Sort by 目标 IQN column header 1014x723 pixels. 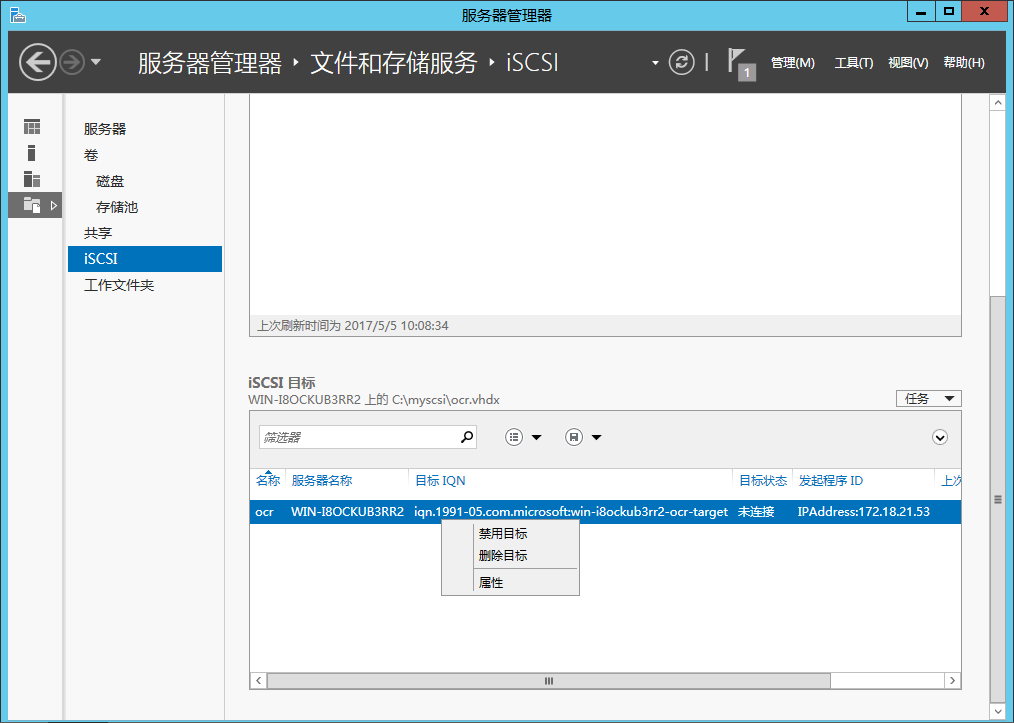click(440, 480)
